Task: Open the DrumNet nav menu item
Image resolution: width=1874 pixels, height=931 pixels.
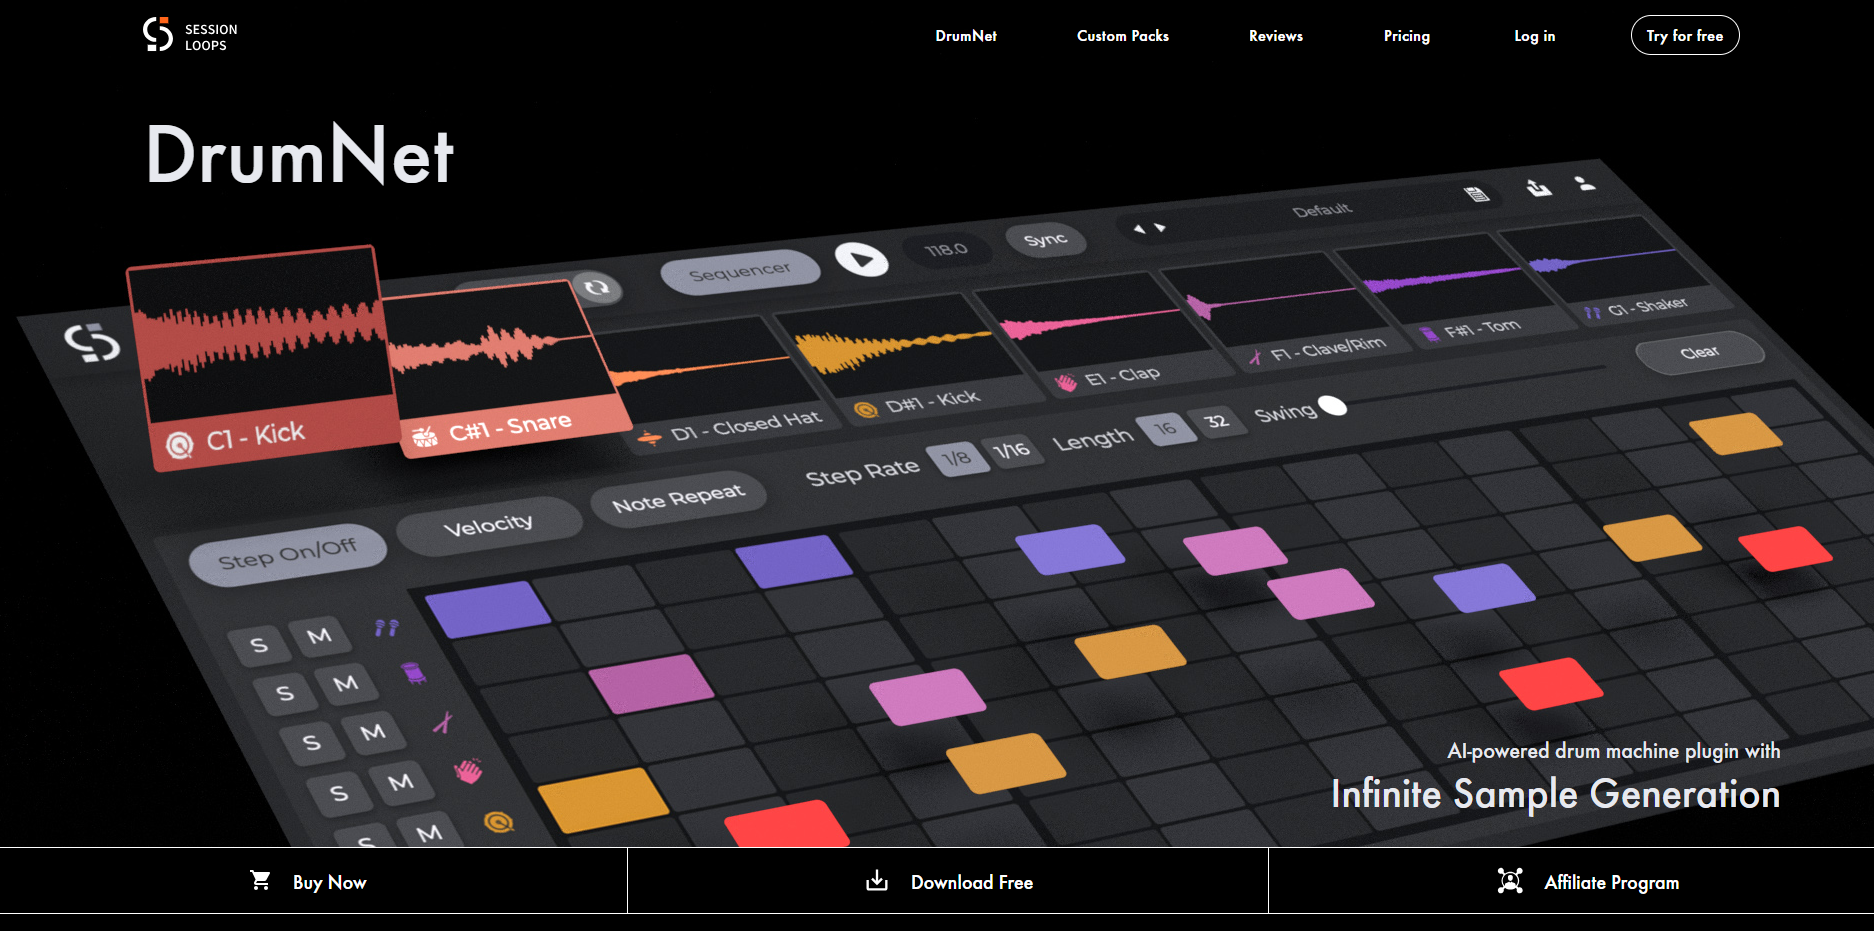Action: 966,36
